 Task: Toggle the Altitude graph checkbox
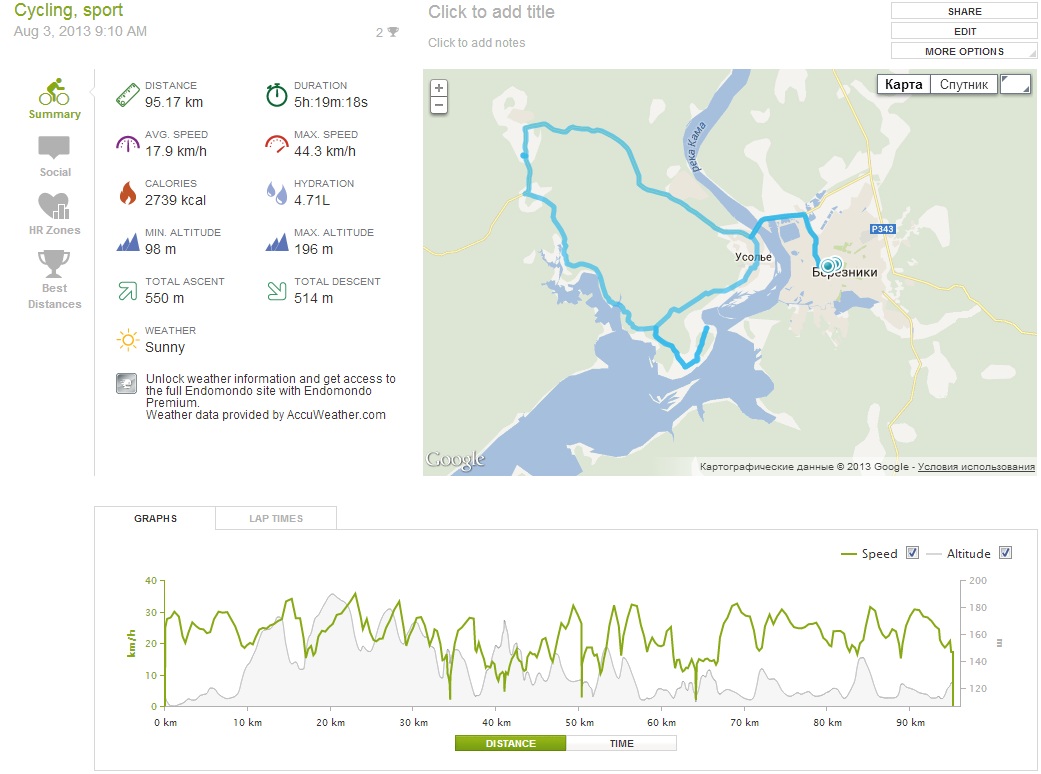click(x=1005, y=553)
